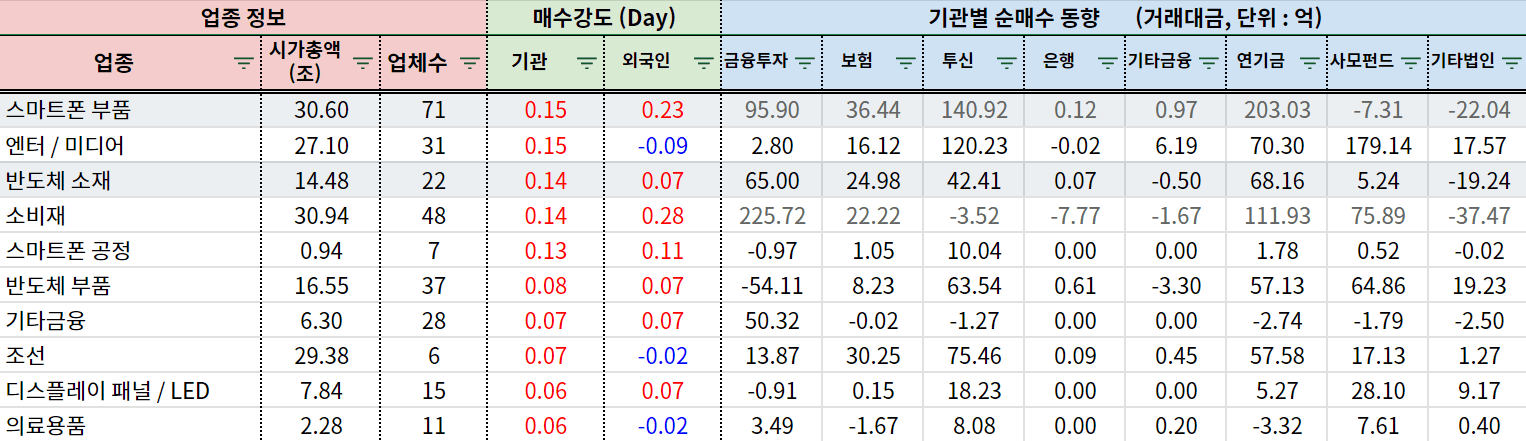Click the 기관별 순매수 동향 header
This screenshot has height=441, width=1526.
[1123, 17]
